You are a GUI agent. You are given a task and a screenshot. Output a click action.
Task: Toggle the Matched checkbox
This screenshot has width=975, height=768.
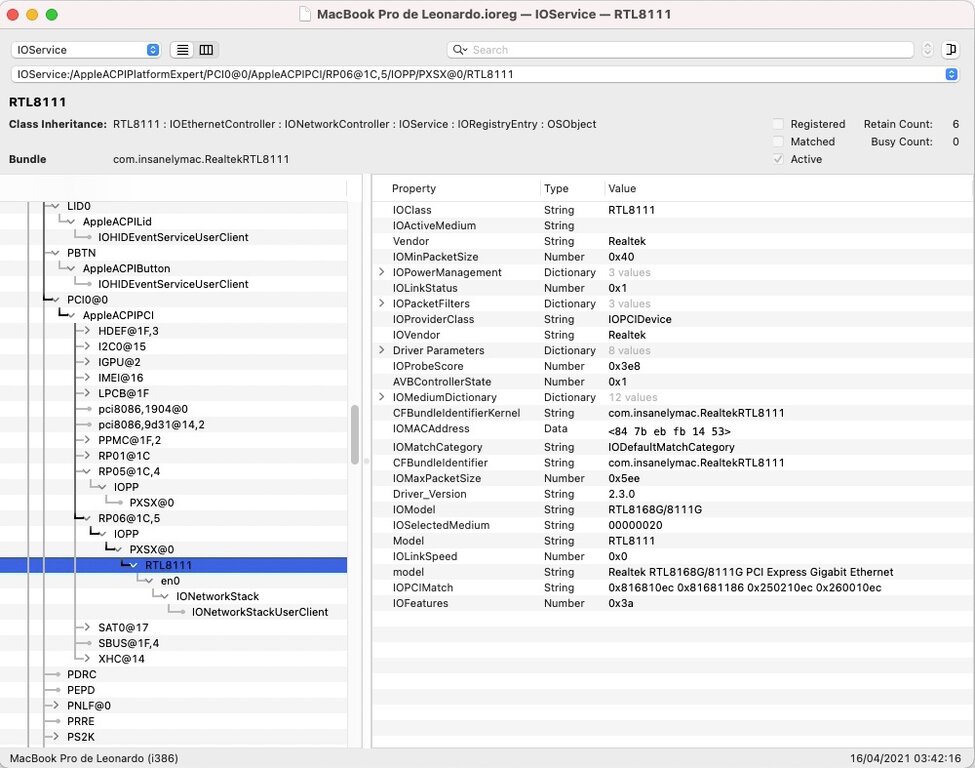tap(778, 141)
